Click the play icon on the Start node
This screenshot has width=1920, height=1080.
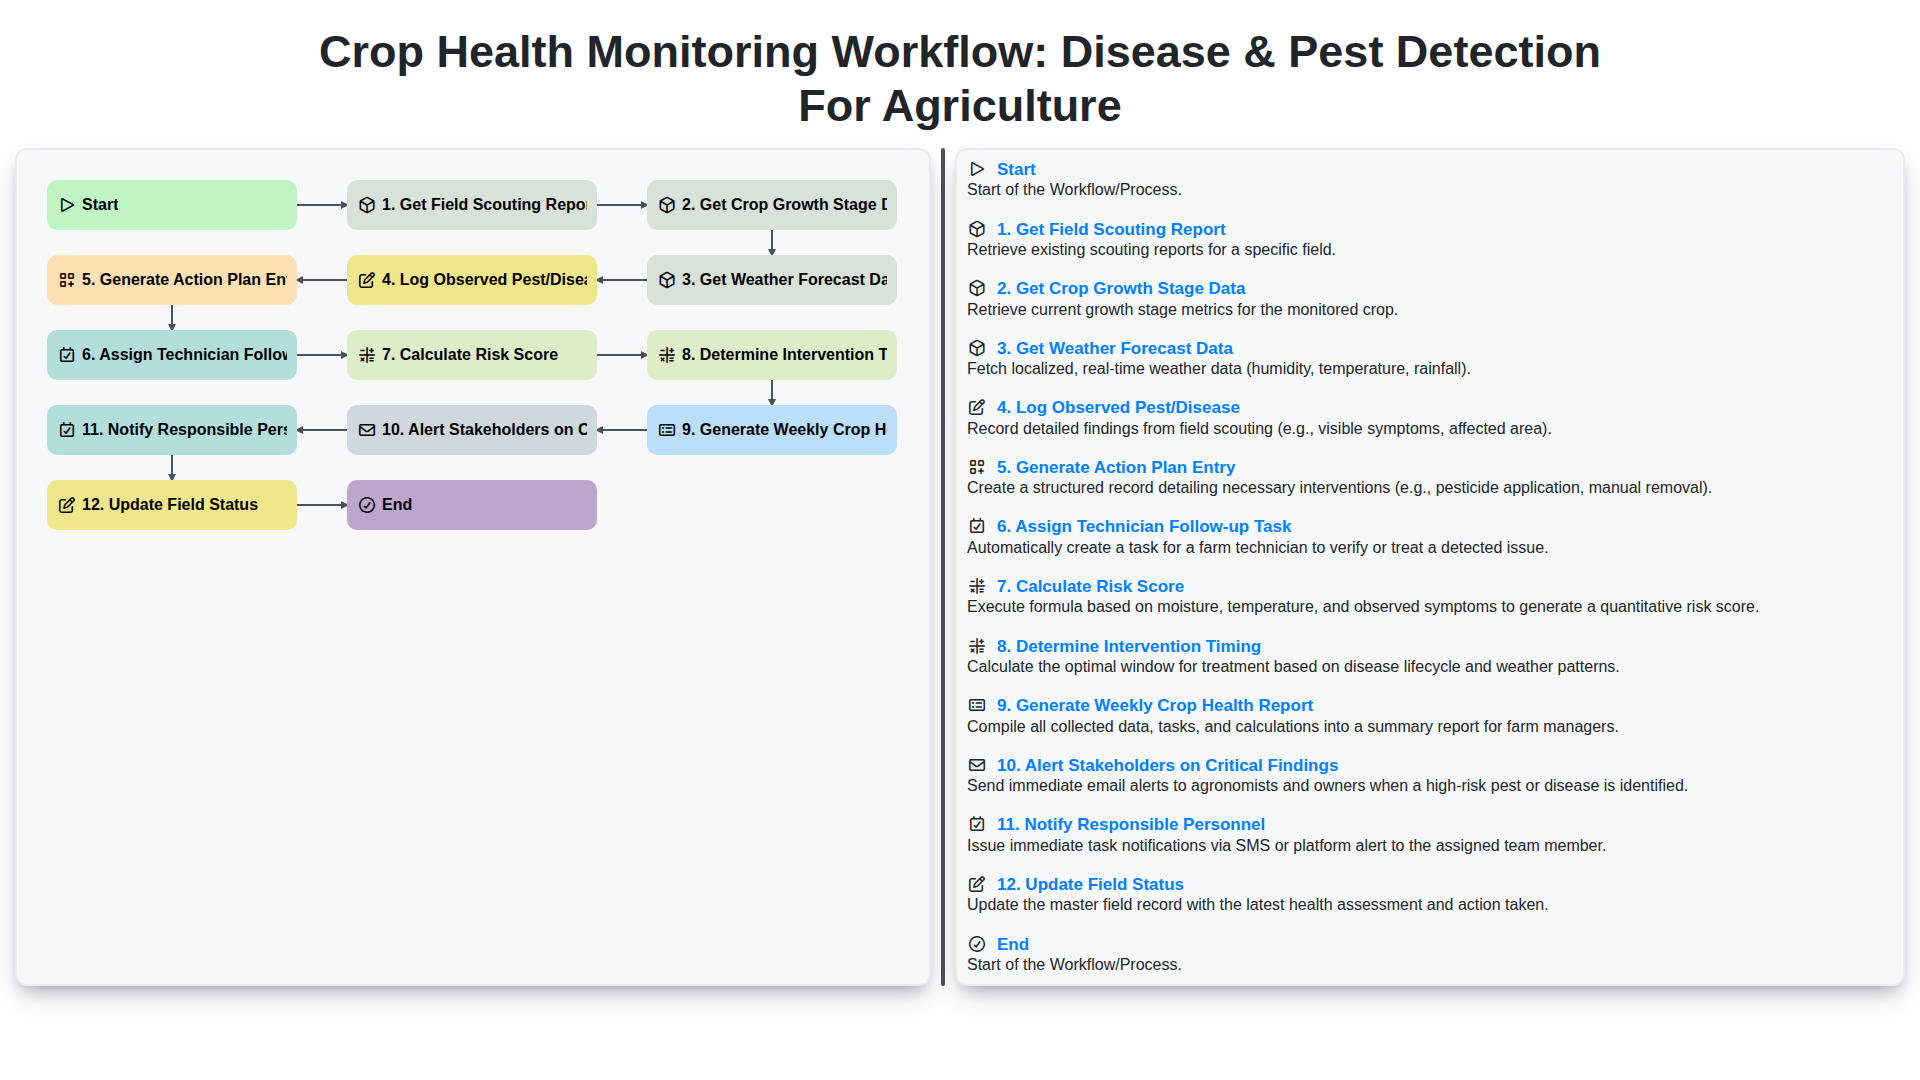tap(67, 204)
